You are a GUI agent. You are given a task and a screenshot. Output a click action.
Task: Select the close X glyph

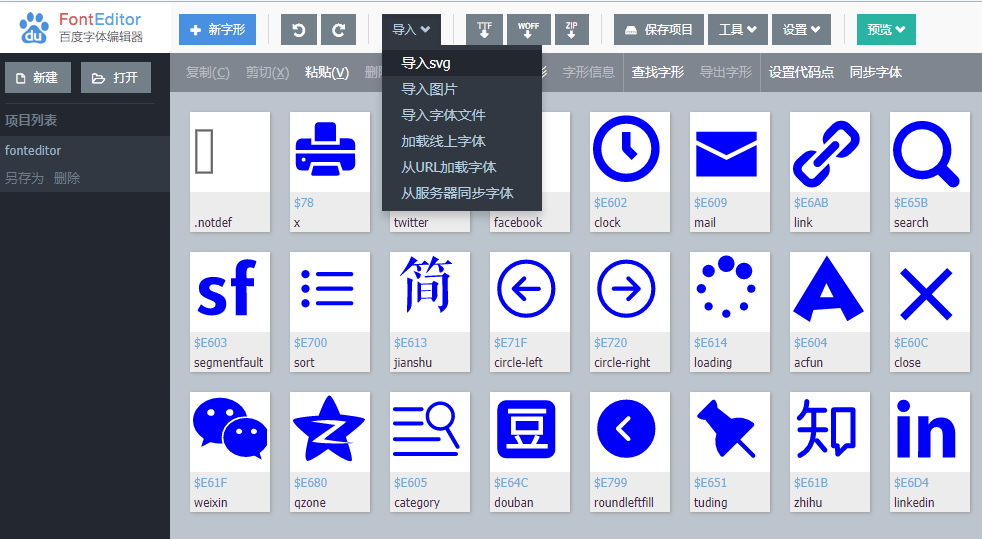[929, 312]
